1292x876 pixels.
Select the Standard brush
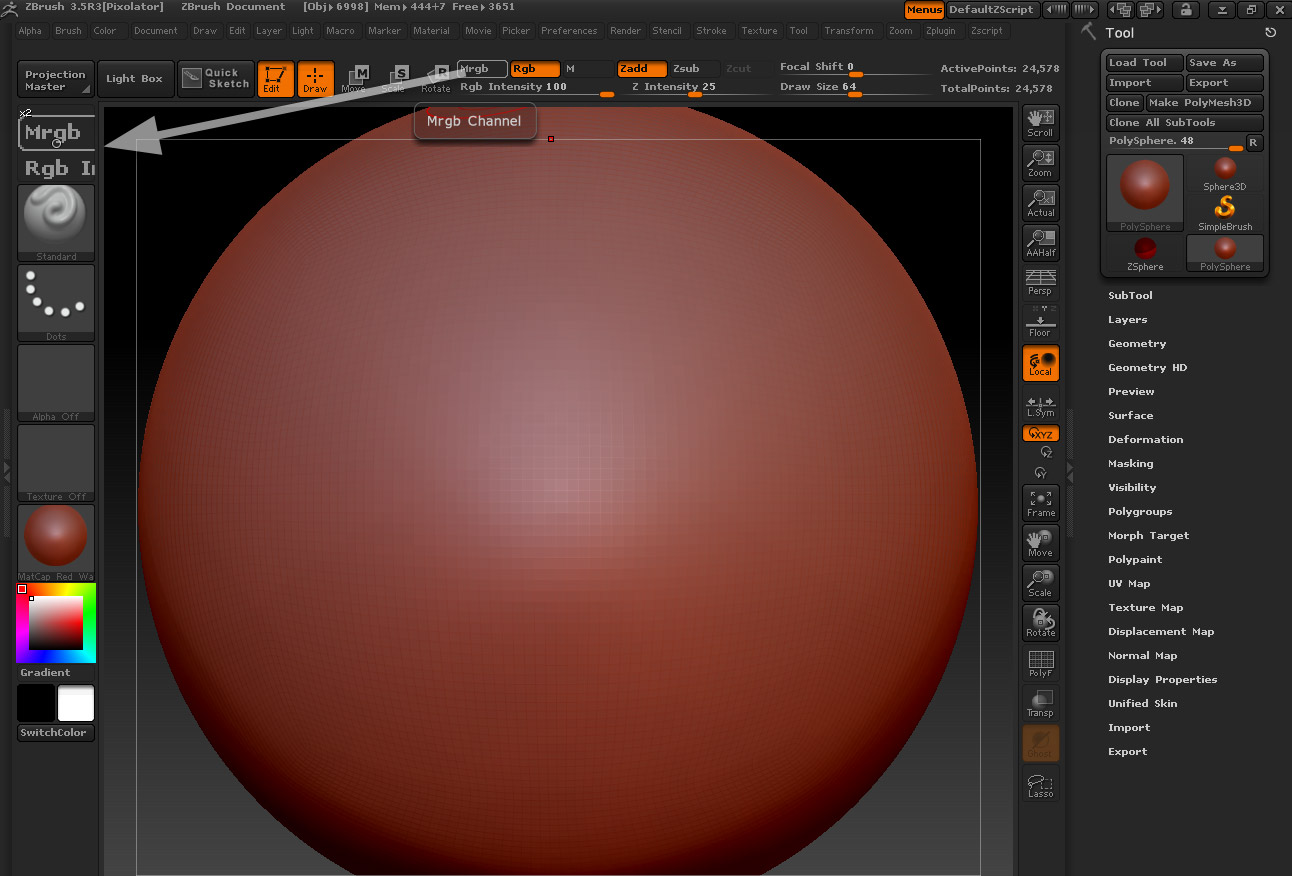pyautogui.click(x=55, y=218)
